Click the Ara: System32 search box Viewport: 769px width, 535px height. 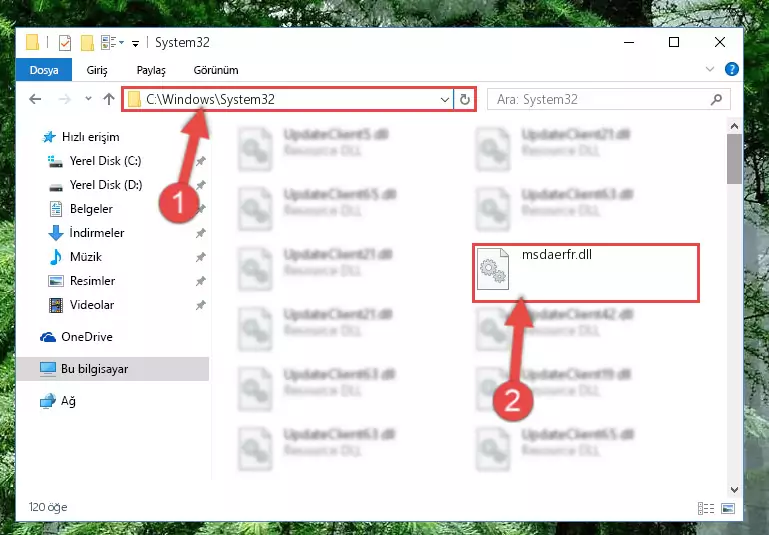point(609,100)
